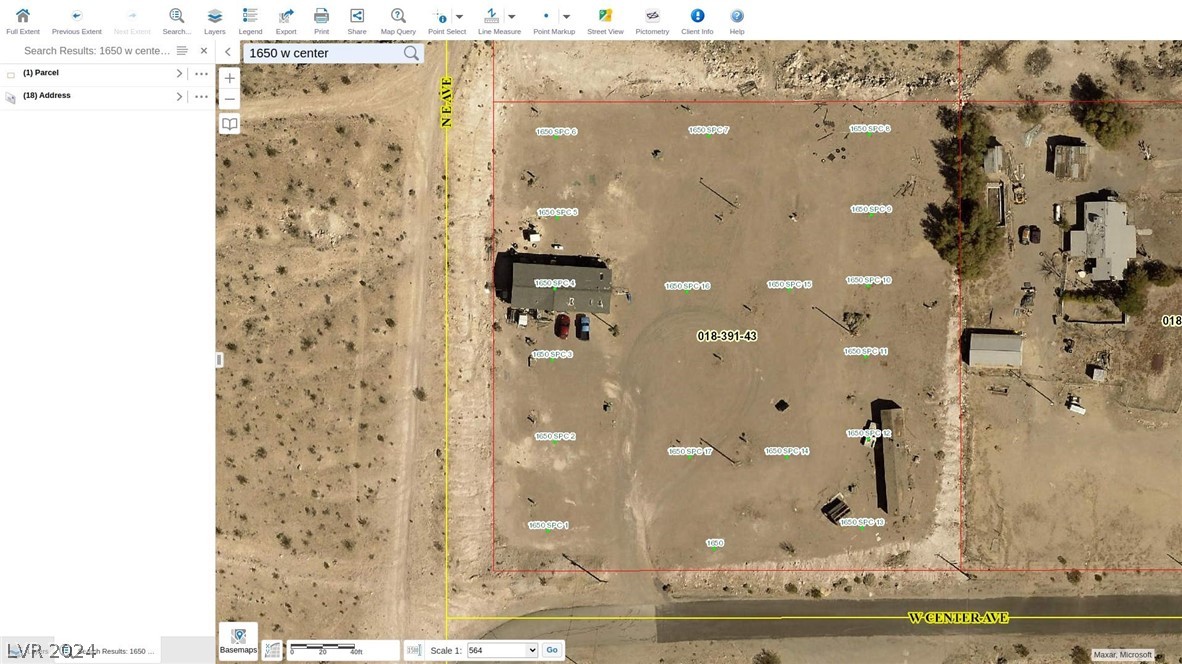Click the Basemaps icon

238,634
